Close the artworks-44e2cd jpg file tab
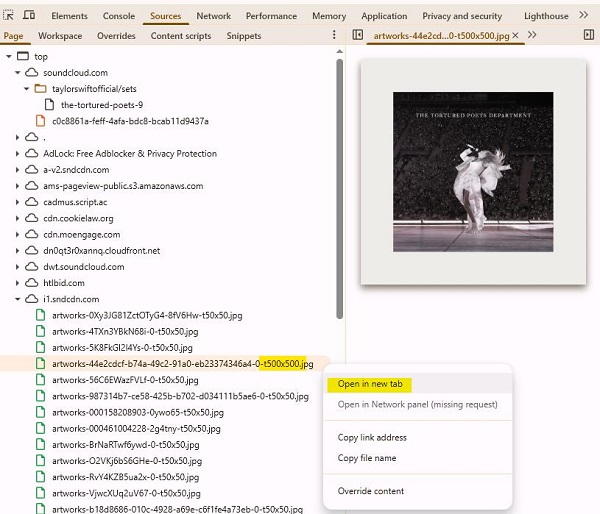Image resolution: width=600 pixels, height=514 pixels. (515, 35)
